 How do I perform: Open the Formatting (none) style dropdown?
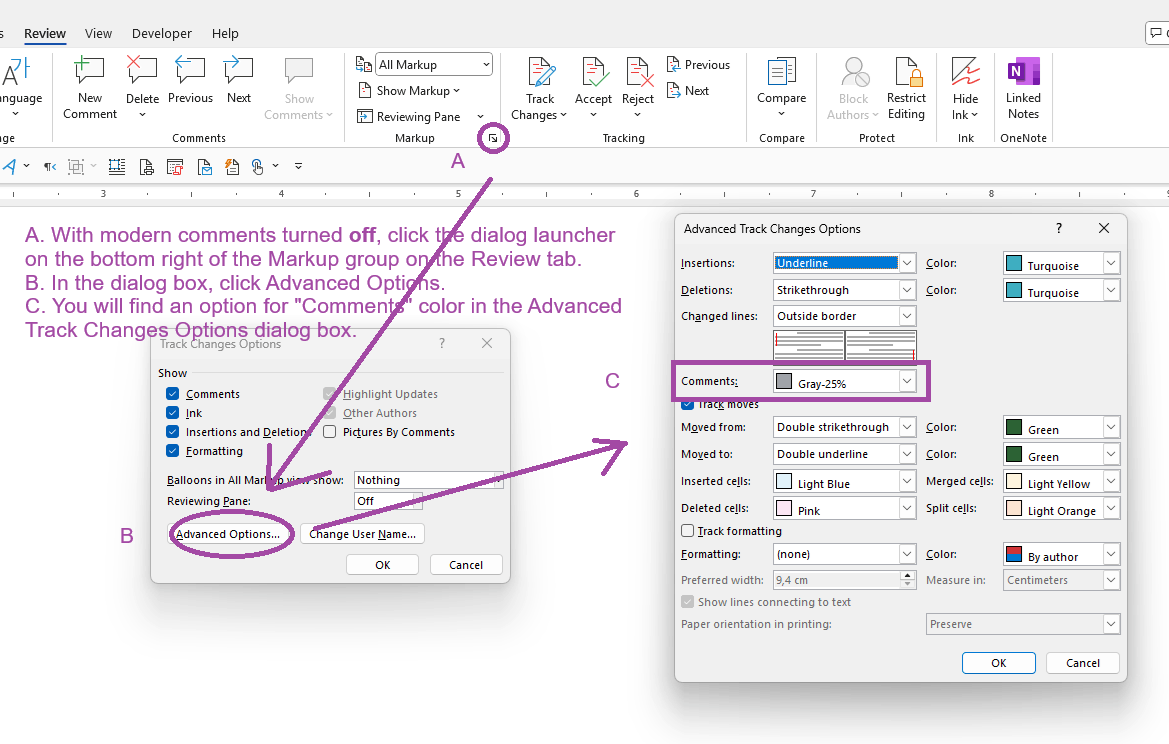844,554
